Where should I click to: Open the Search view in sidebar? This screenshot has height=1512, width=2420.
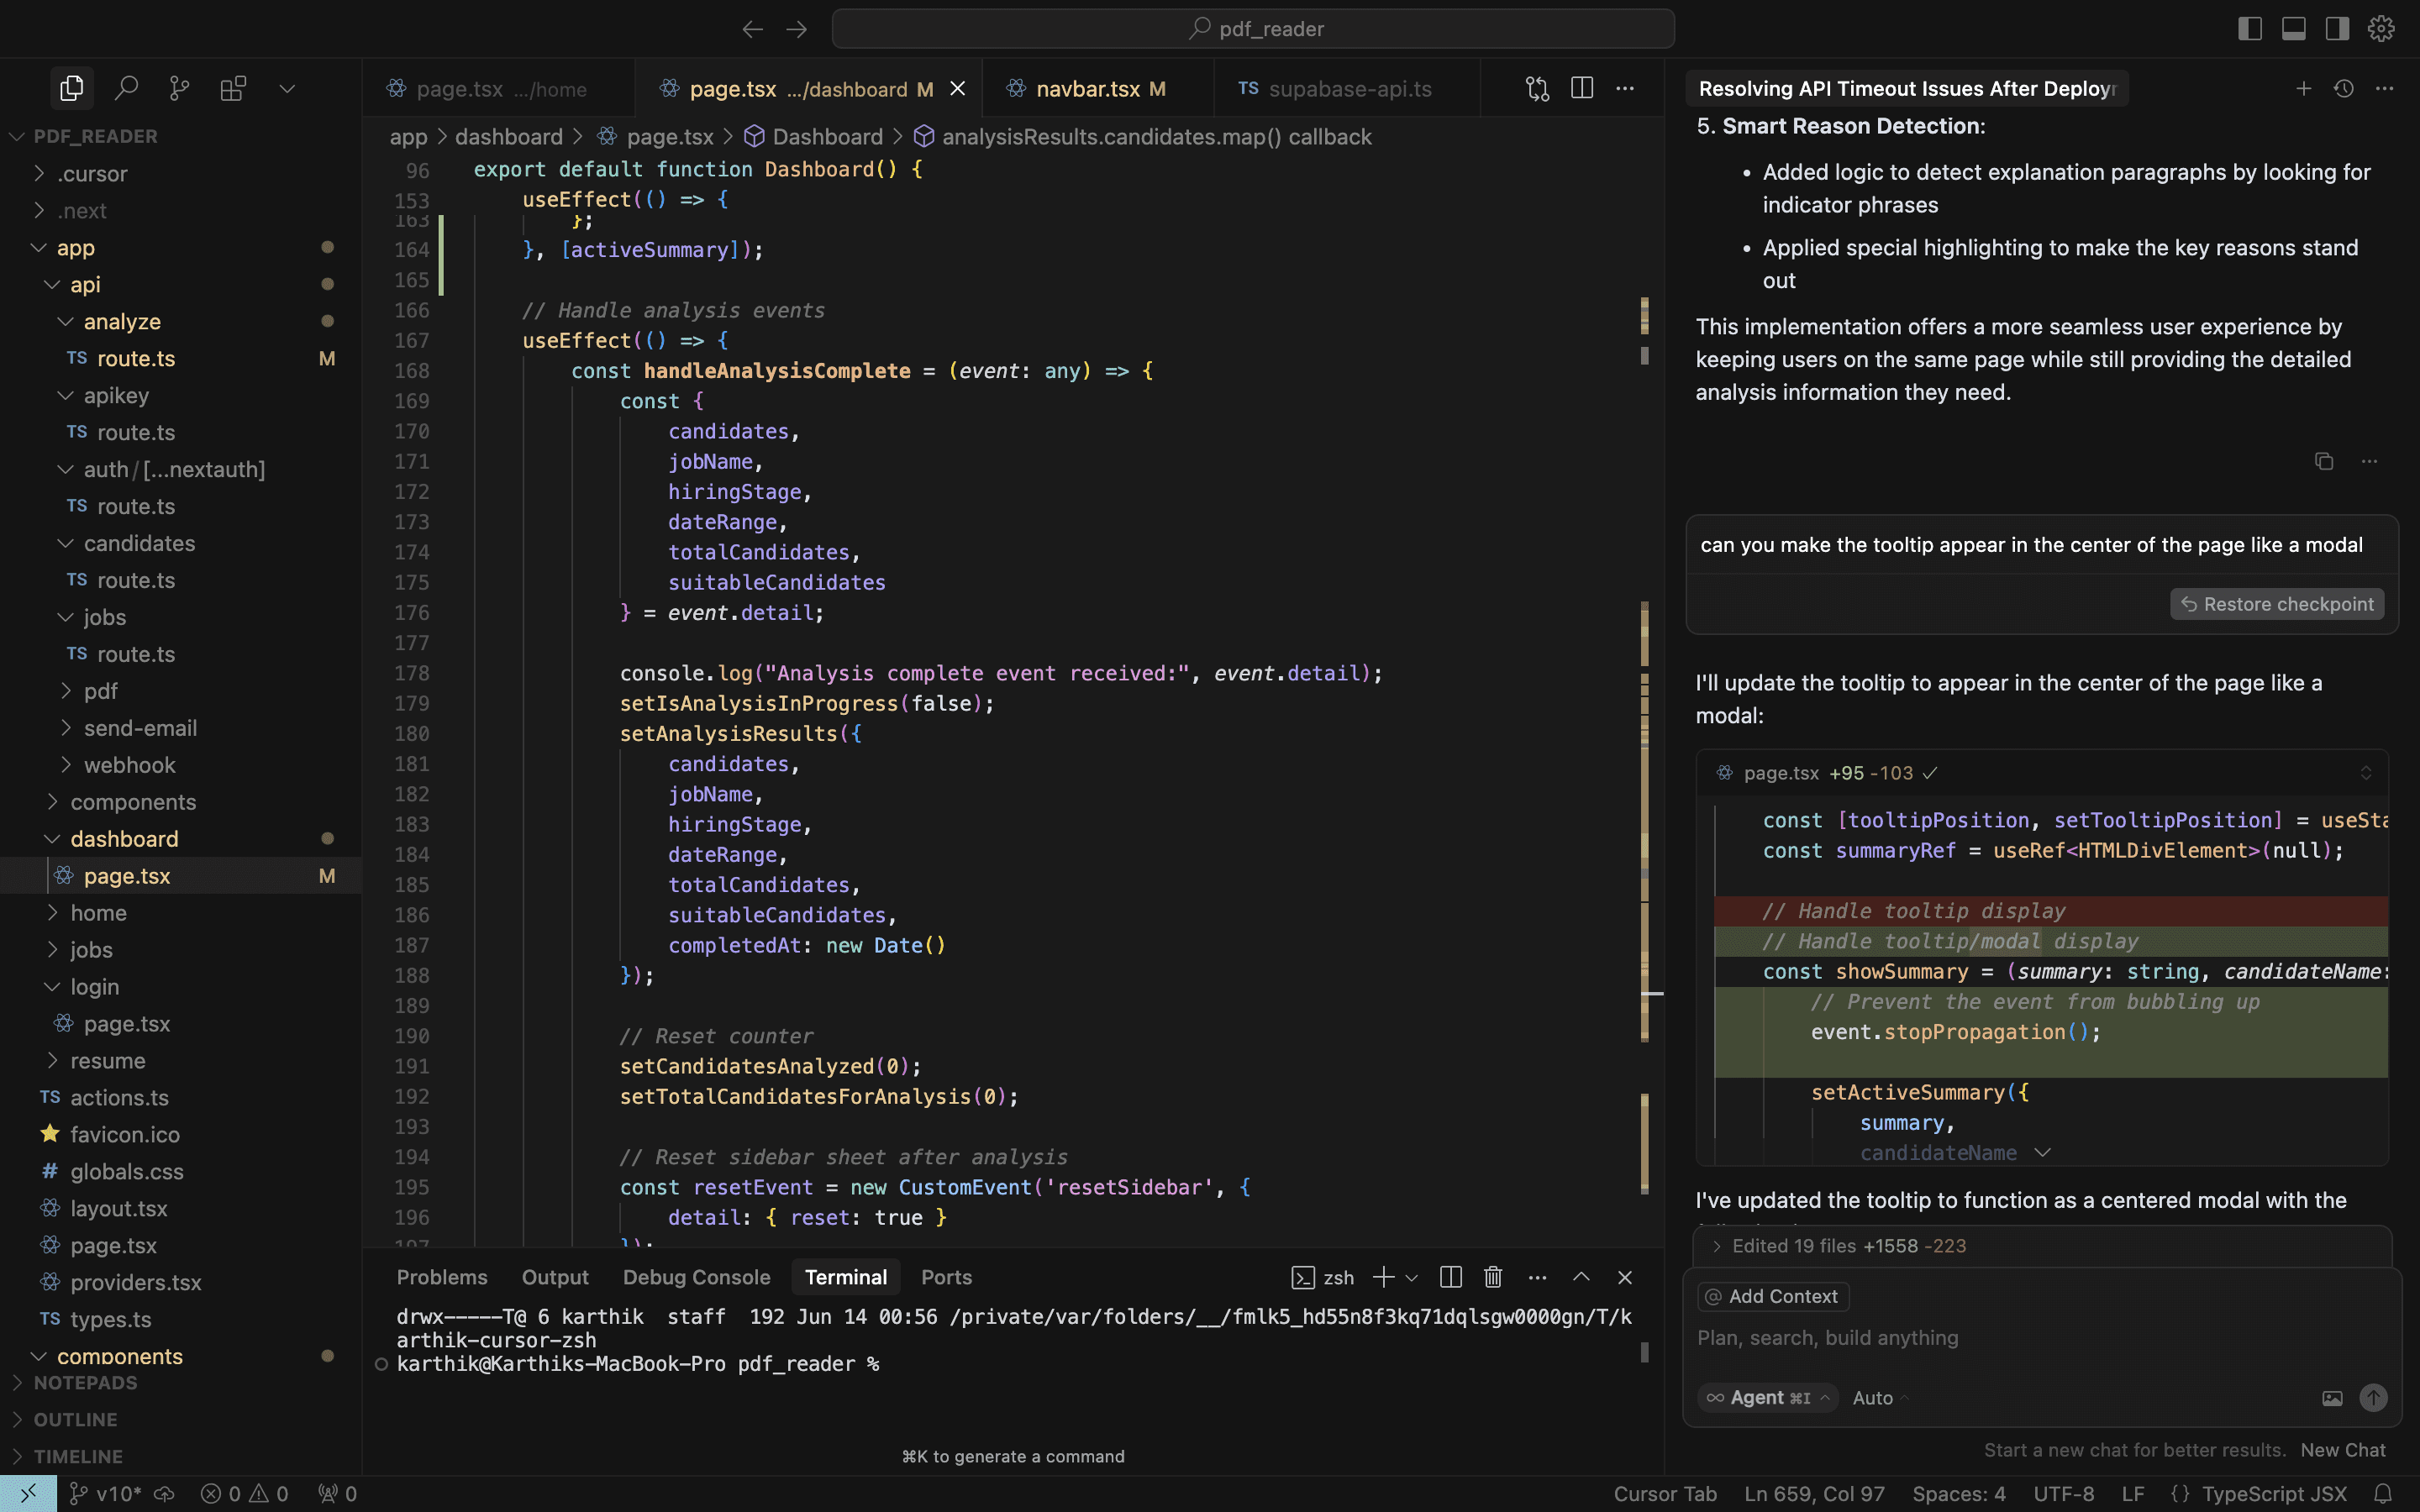126,89
